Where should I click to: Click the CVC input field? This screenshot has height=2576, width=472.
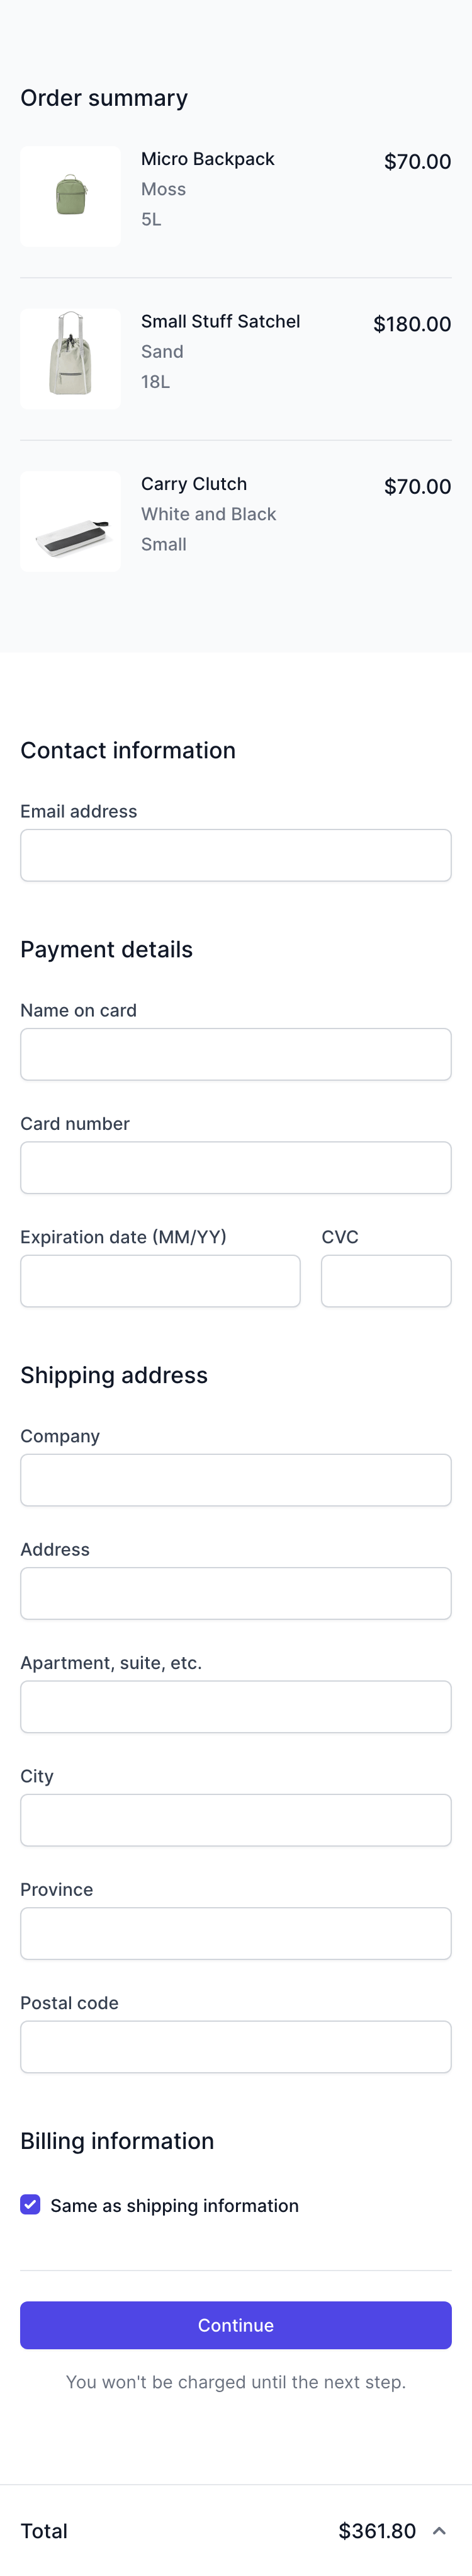coord(386,1281)
